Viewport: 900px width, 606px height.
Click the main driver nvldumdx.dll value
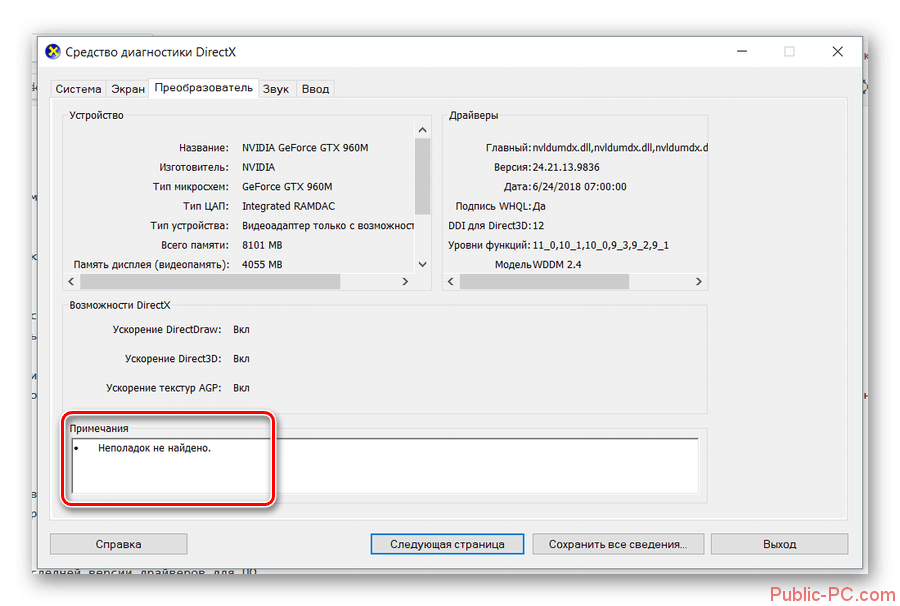(x=620, y=147)
